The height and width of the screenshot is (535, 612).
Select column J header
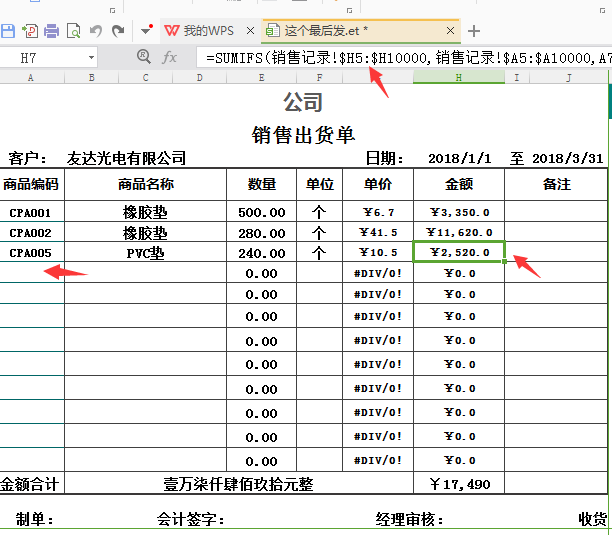coord(568,78)
